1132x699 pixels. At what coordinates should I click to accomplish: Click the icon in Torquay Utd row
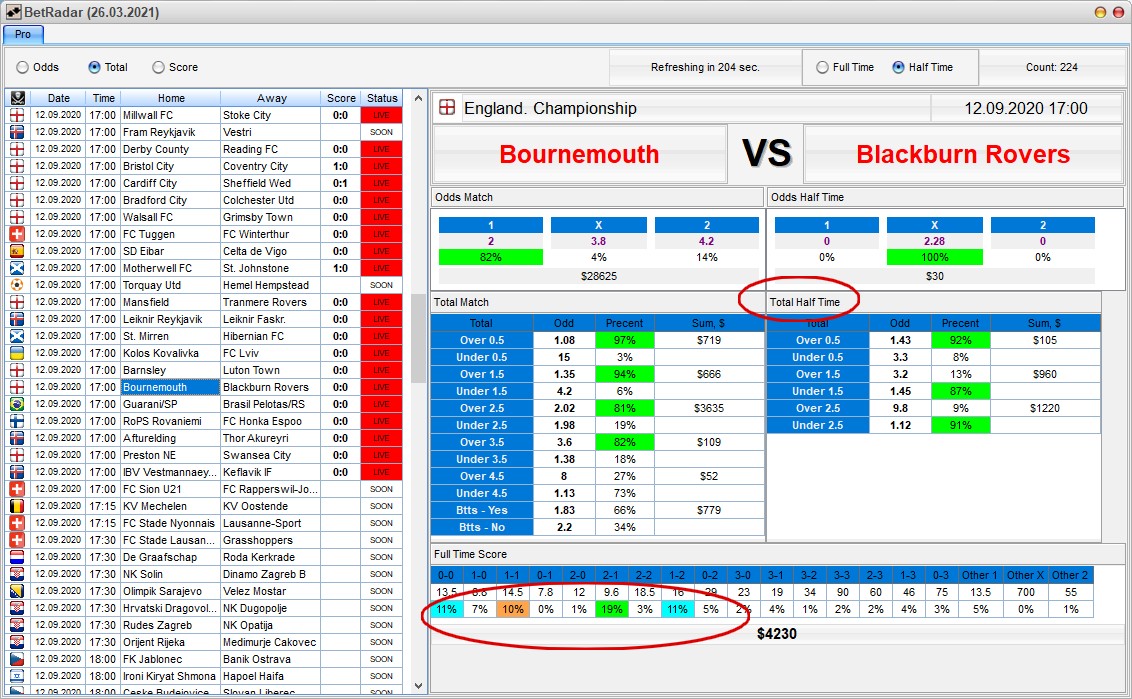[x=17, y=285]
